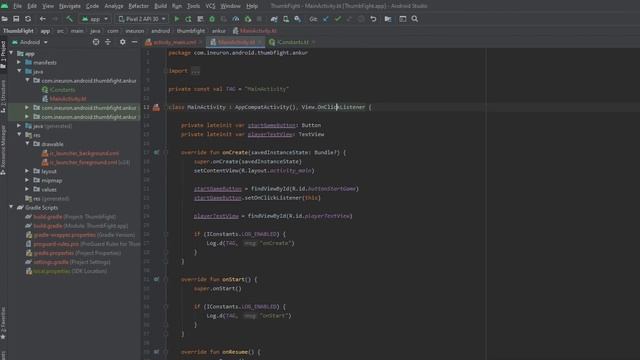Select gradle-wrapper.properties file
Image resolution: width=640 pixels, height=360 pixels.
(x=64, y=235)
